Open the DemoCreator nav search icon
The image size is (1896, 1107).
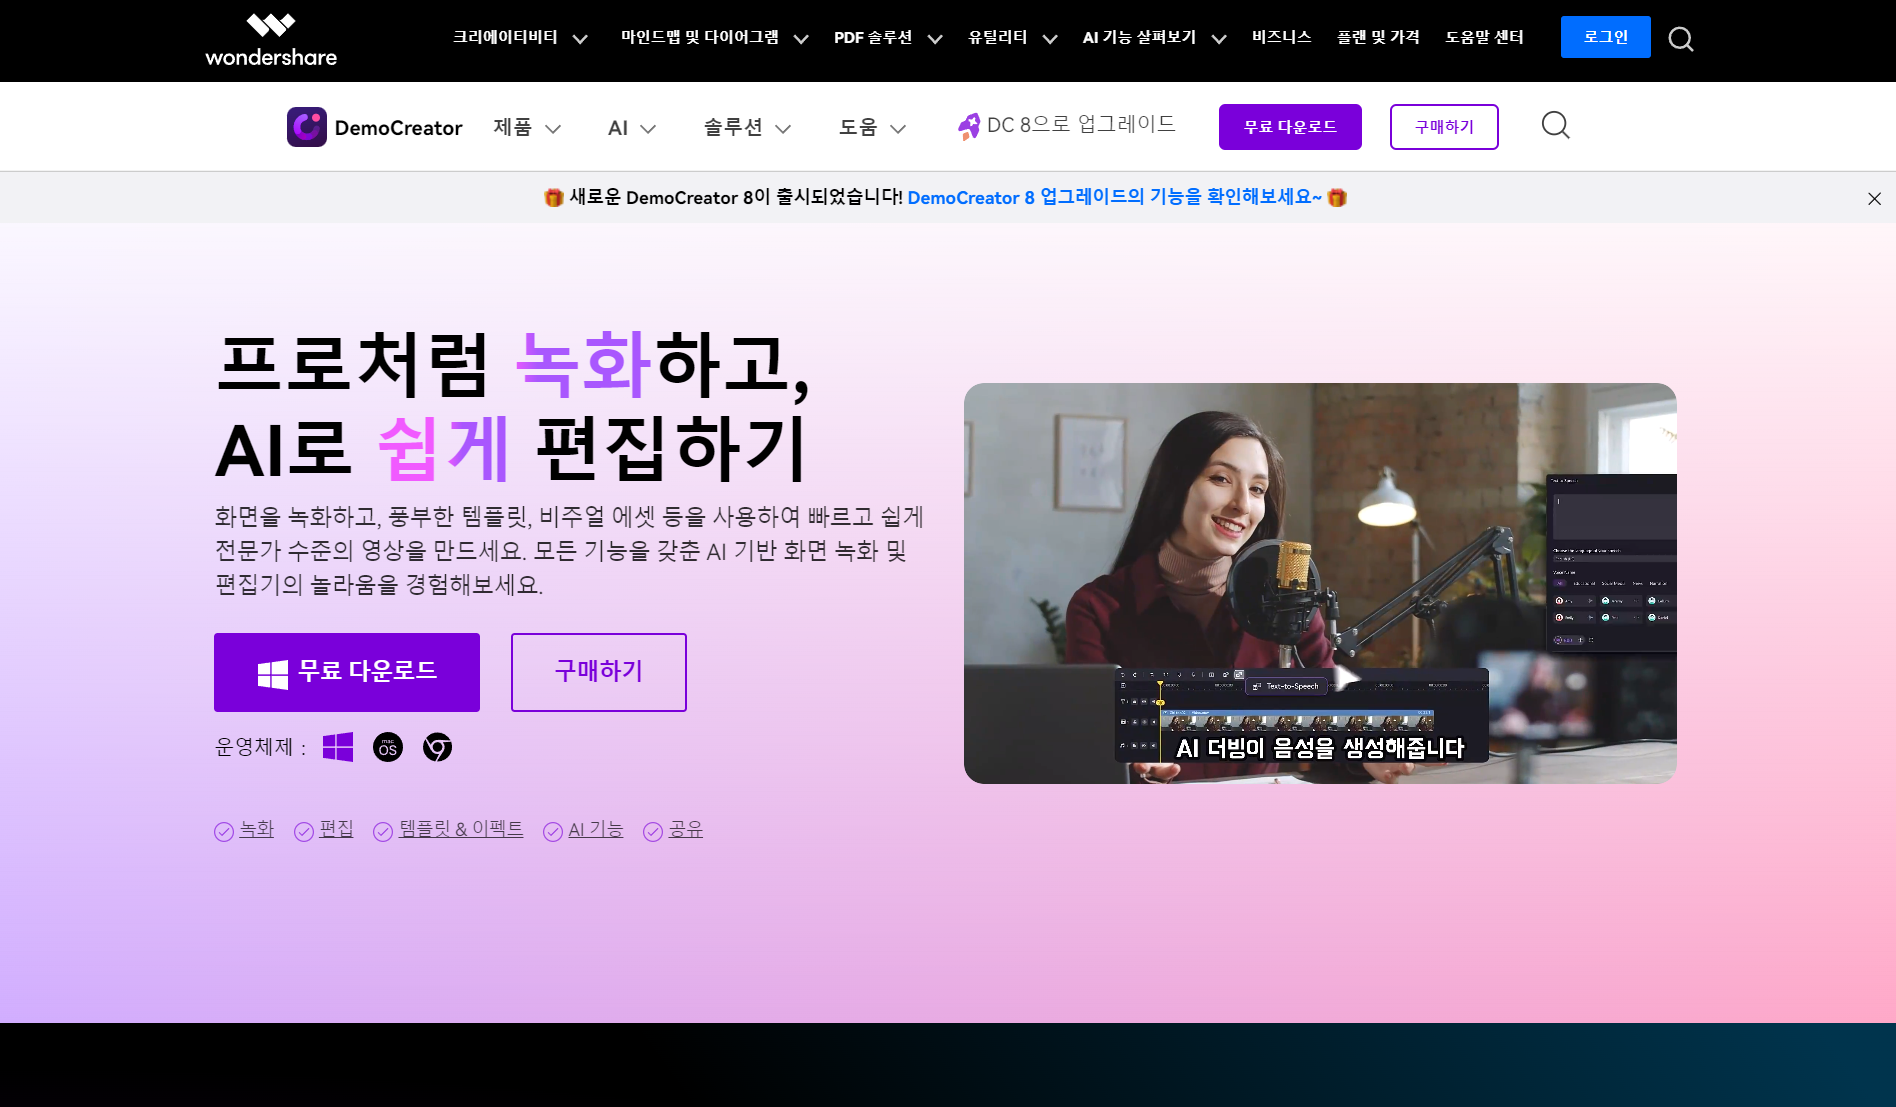pyautogui.click(x=1555, y=125)
